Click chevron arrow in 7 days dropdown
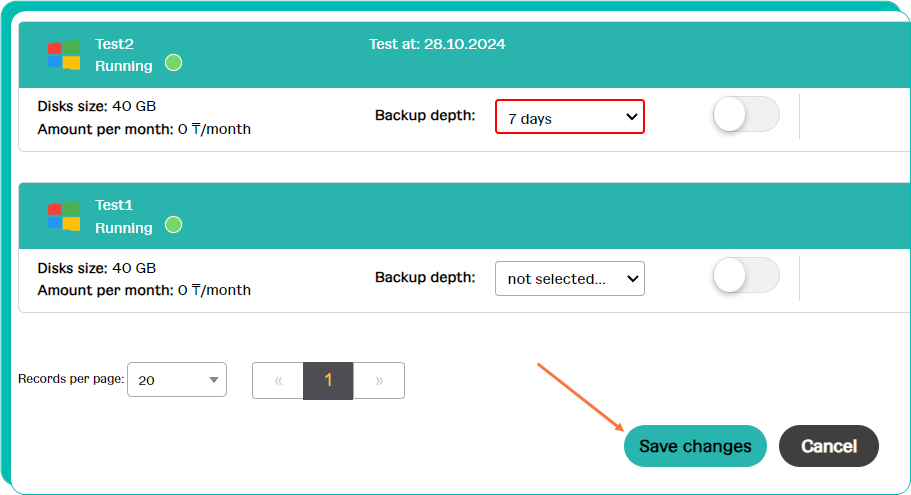 coord(632,117)
